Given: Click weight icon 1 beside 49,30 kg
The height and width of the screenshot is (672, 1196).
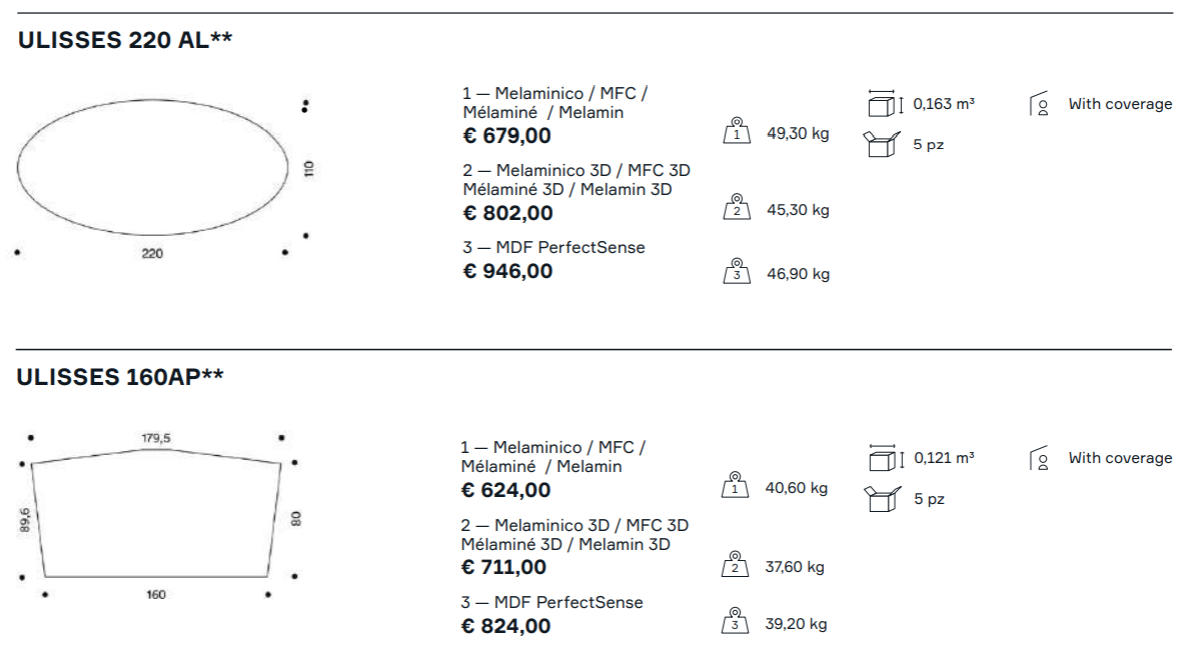Looking at the screenshot, I should (737, 131).
